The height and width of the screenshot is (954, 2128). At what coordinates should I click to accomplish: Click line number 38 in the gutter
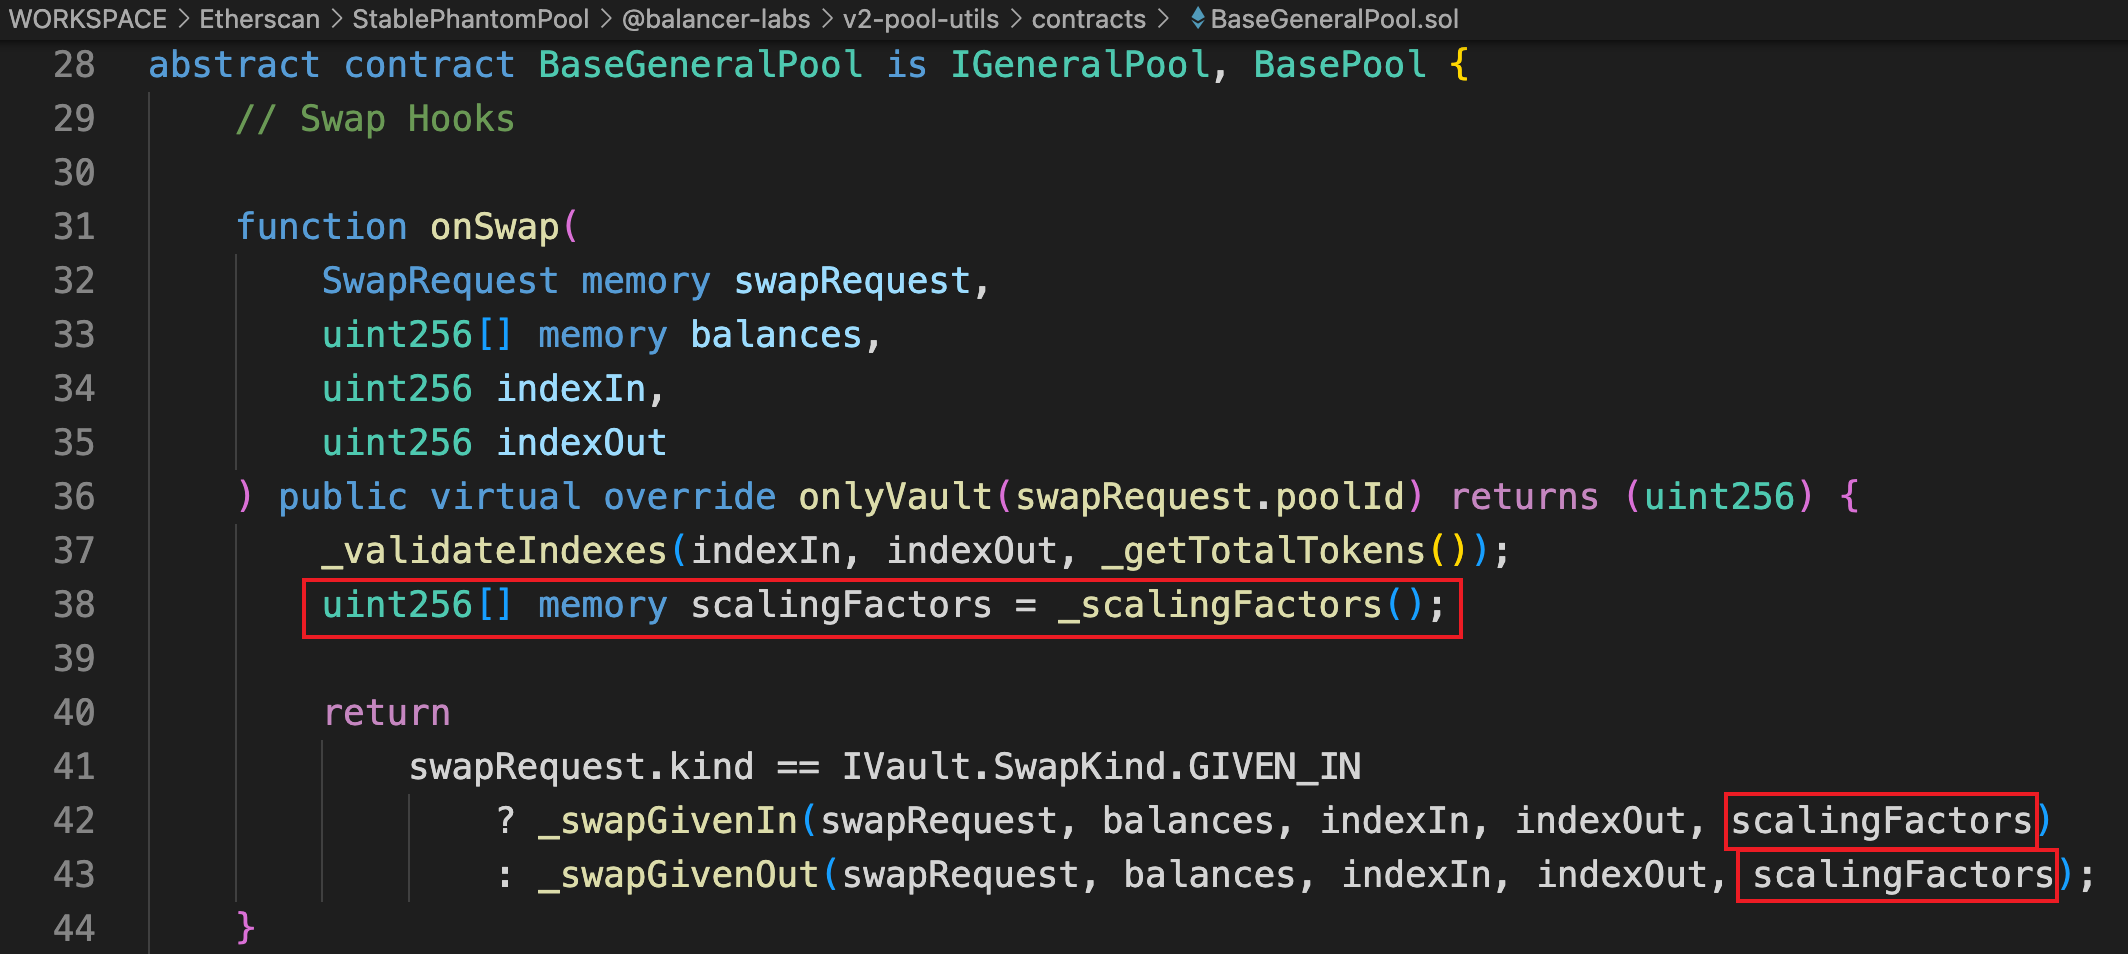(x=74, y=605)
